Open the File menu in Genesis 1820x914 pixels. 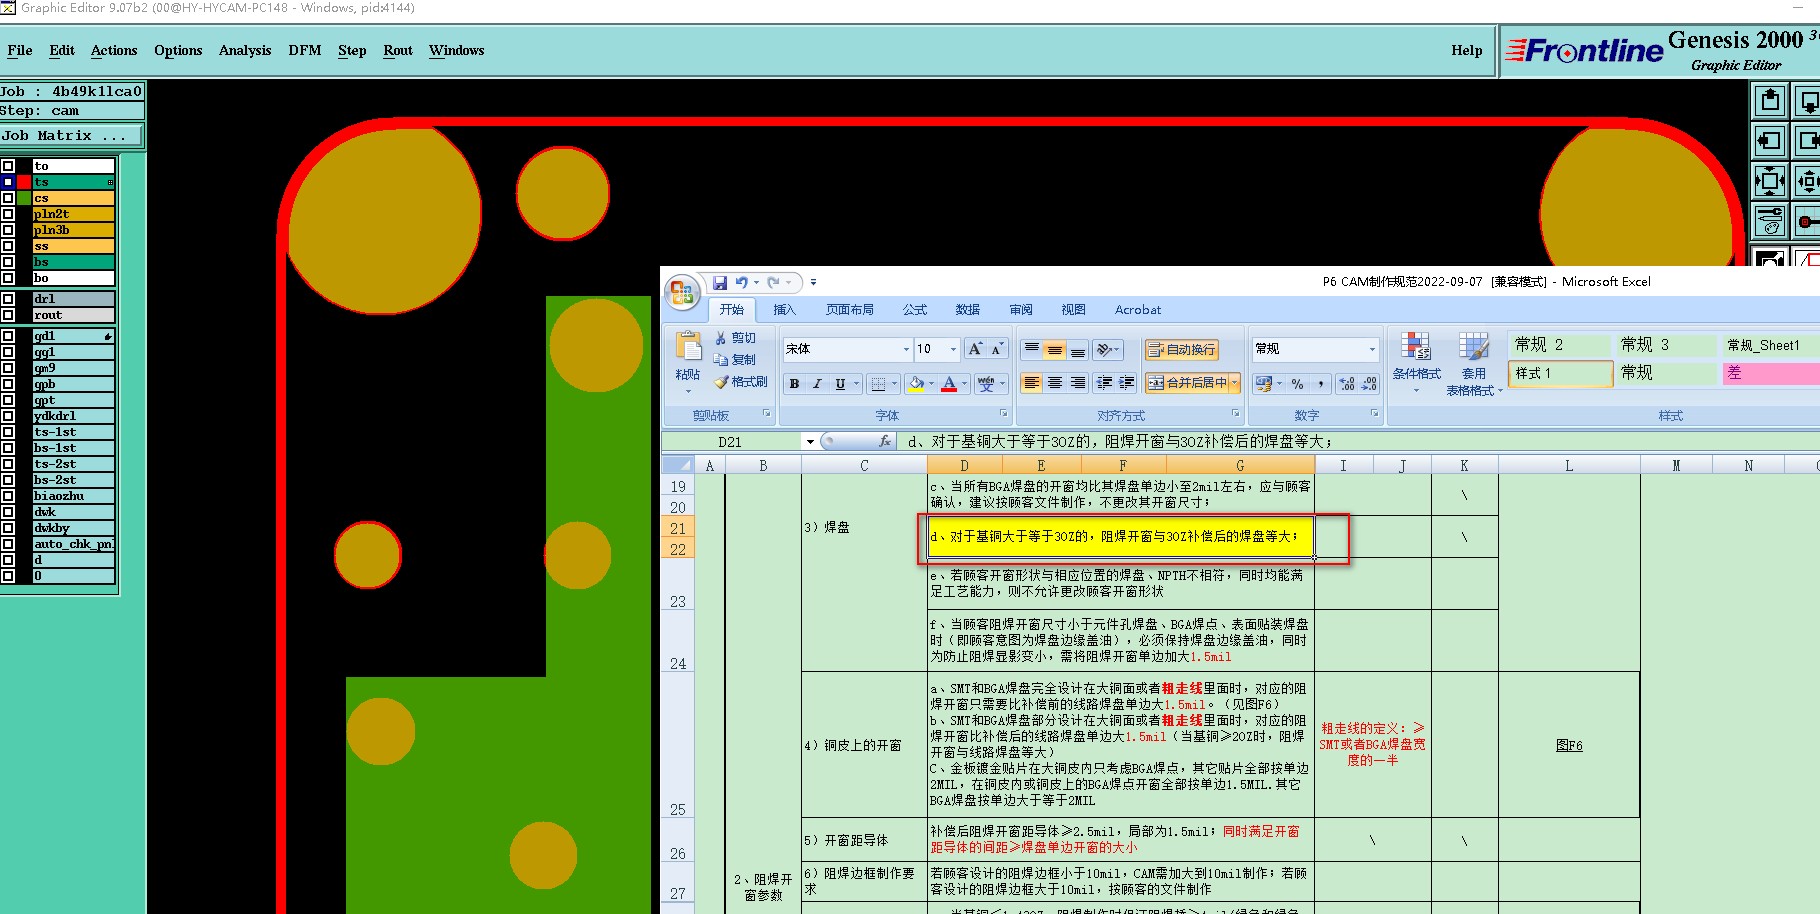click(20, 50)
